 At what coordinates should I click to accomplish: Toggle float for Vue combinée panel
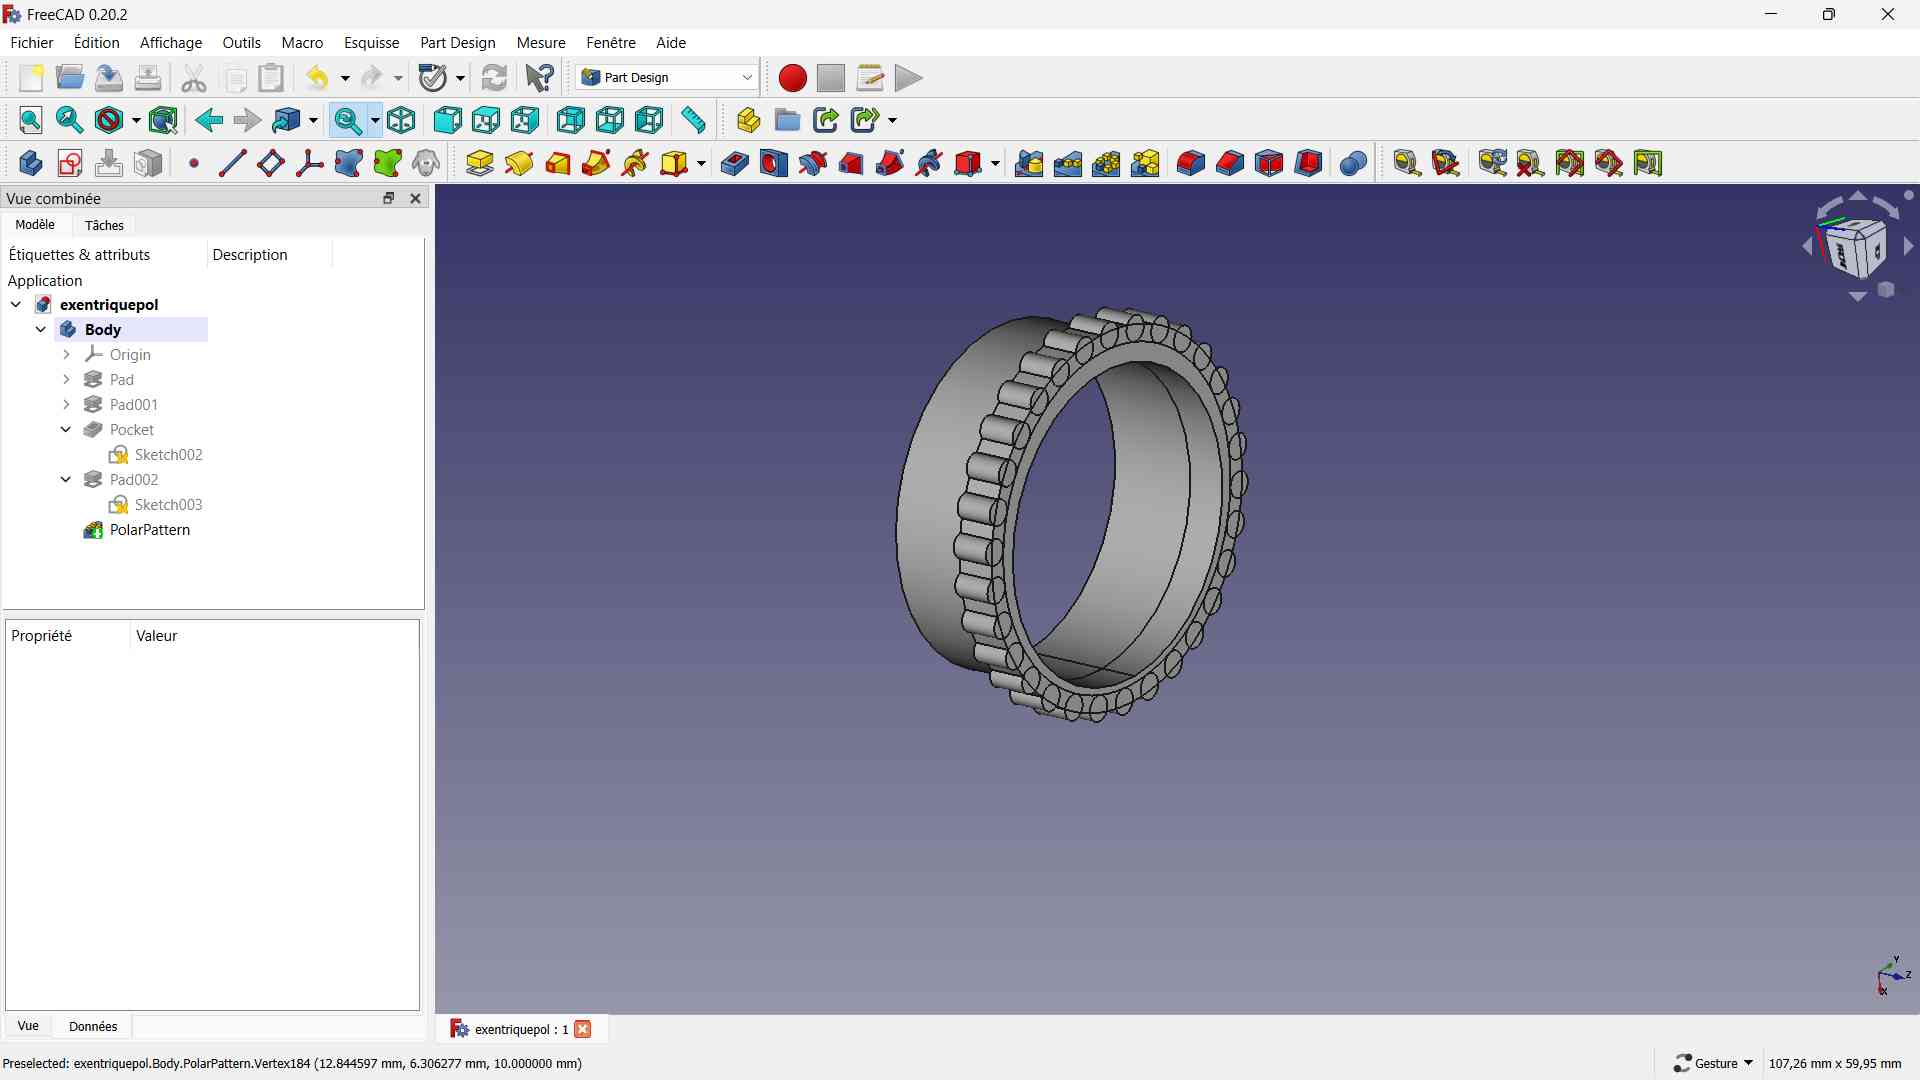389,198
